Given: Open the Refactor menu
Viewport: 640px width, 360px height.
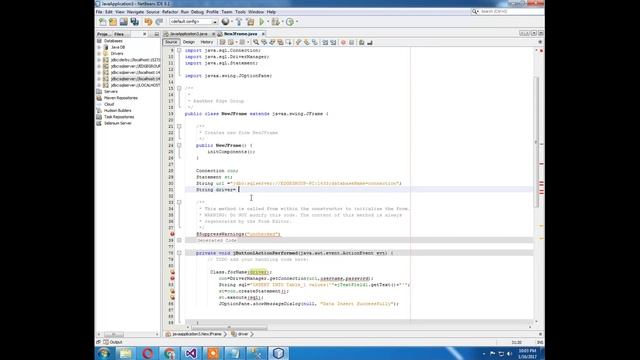Looking at the screenshot, I should 170,12.
